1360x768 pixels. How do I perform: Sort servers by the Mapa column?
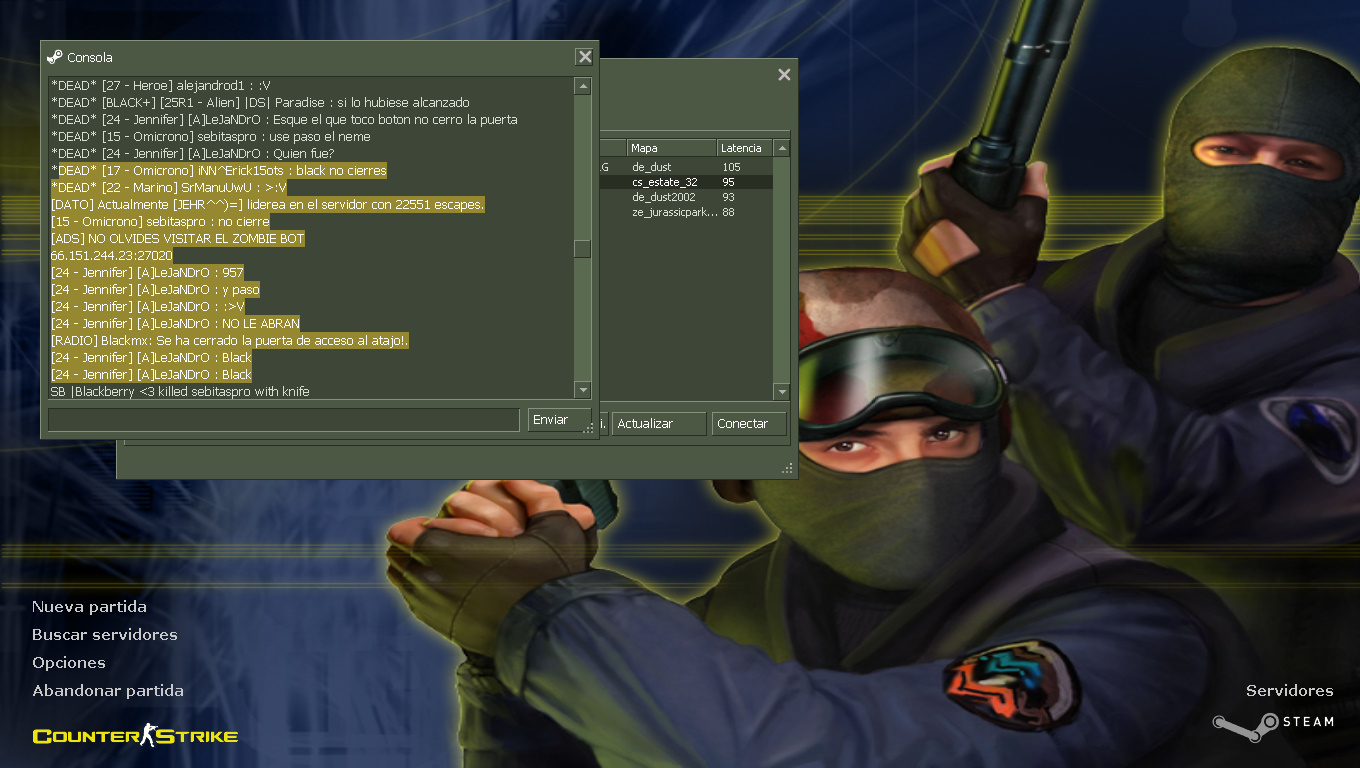coord(671,148)
